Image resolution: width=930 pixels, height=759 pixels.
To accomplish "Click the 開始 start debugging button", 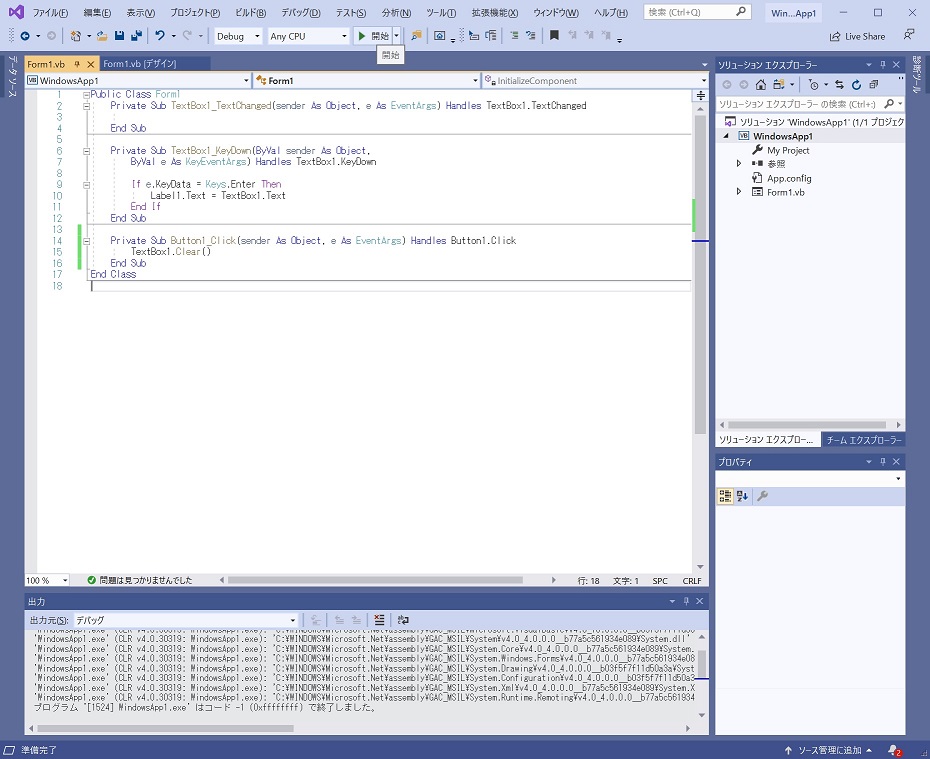I will click(x=373, y=36).
